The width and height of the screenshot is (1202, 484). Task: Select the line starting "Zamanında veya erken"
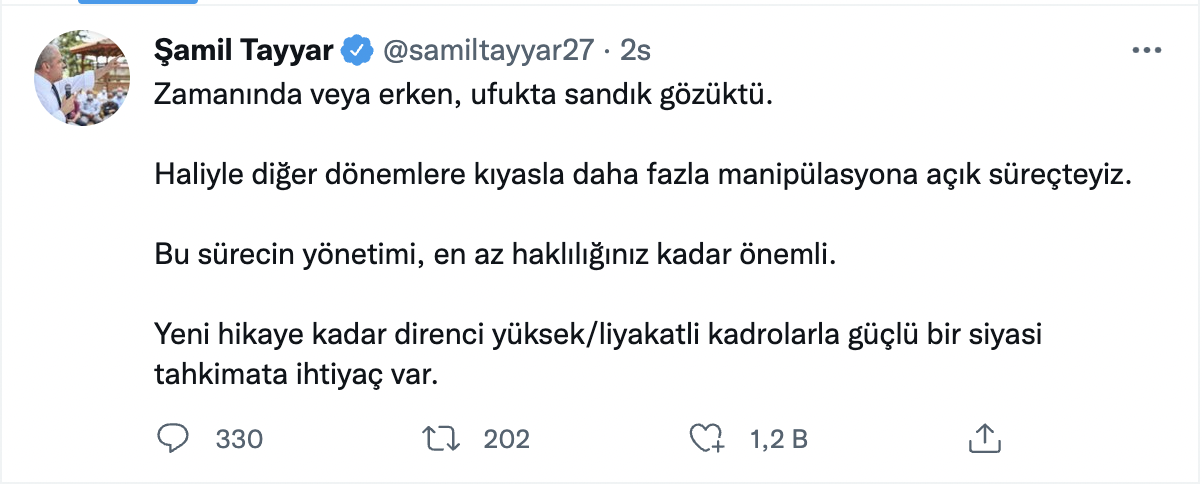[x=463, y=96]
